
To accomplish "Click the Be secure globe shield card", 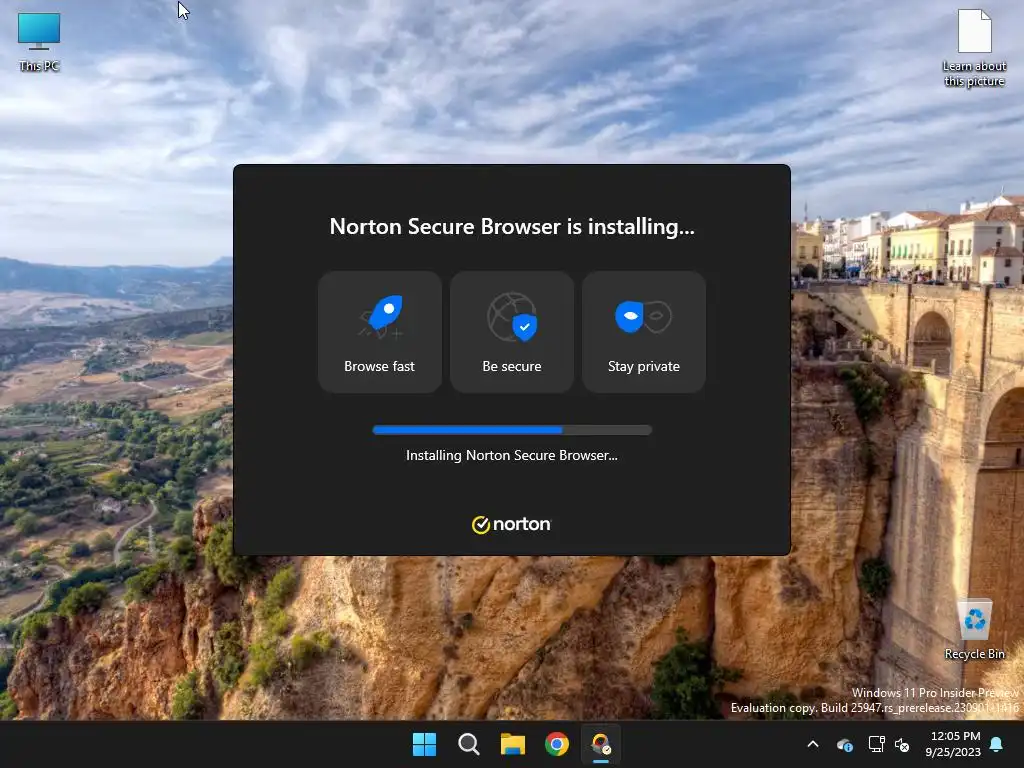I will 511,332.
